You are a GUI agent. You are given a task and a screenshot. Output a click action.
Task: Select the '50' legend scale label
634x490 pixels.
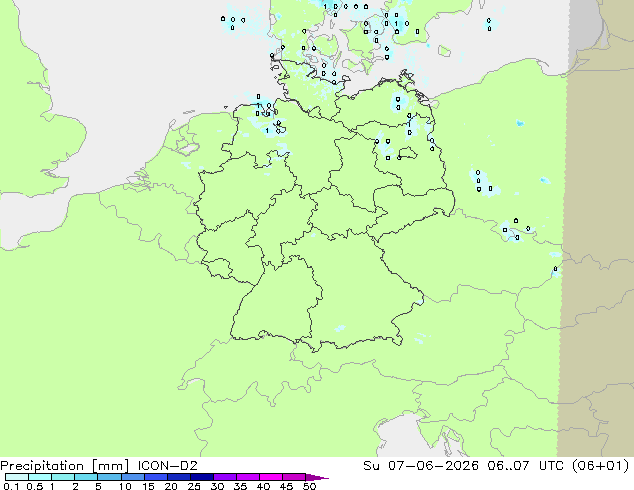[309, 486]
